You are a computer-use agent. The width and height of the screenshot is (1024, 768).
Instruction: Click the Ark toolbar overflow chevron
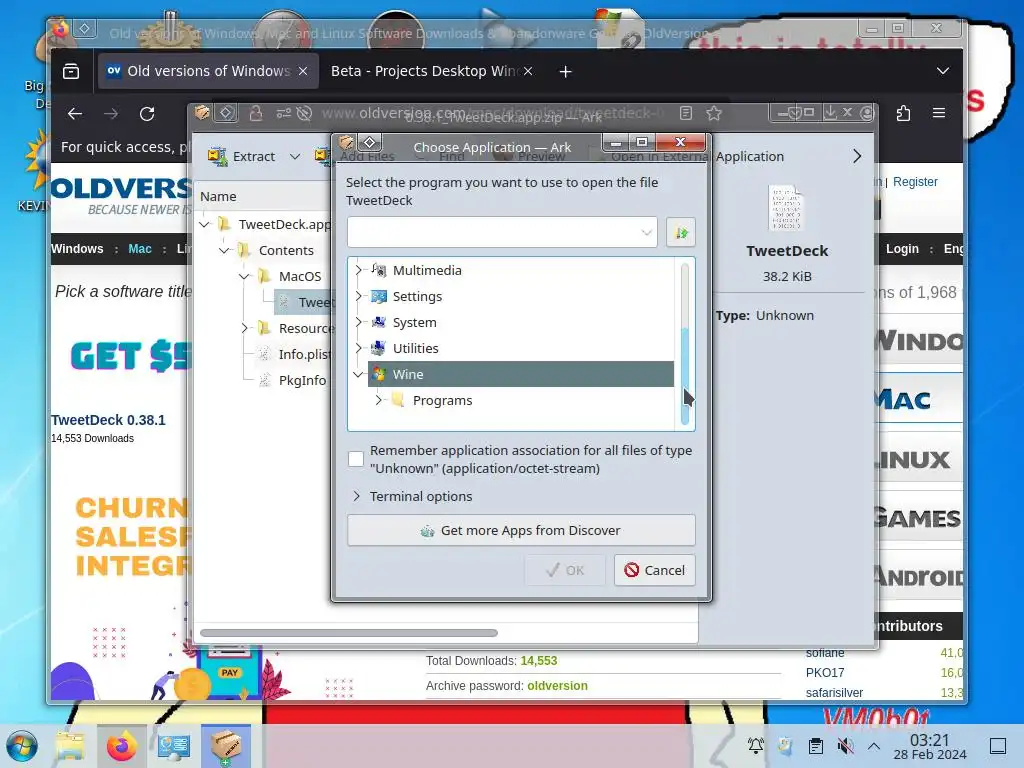coord(857,156)
